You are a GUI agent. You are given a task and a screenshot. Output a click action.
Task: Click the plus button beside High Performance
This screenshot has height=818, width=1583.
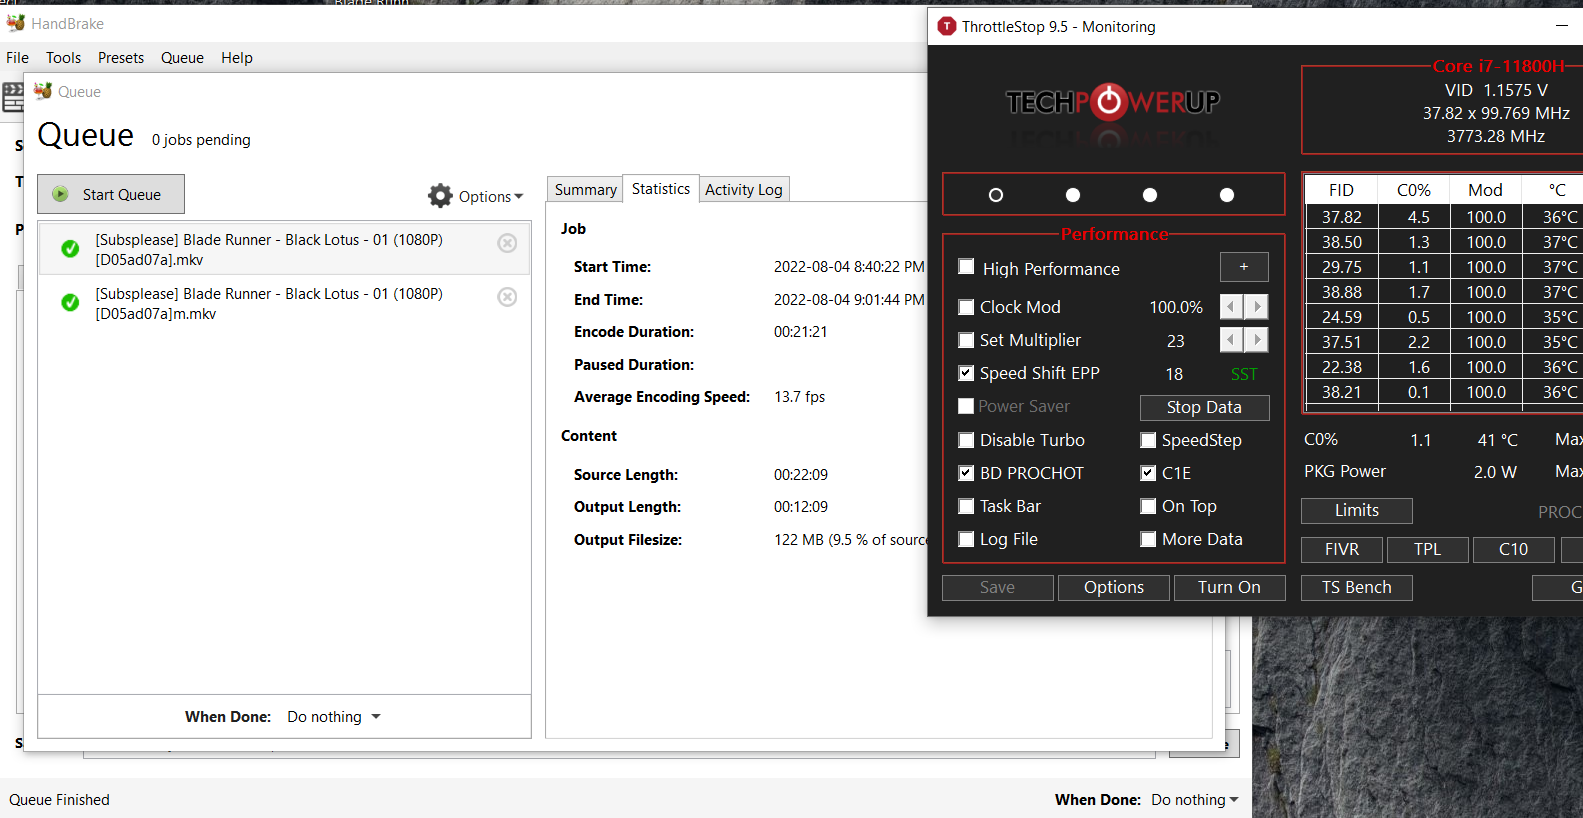[1244, 267]
